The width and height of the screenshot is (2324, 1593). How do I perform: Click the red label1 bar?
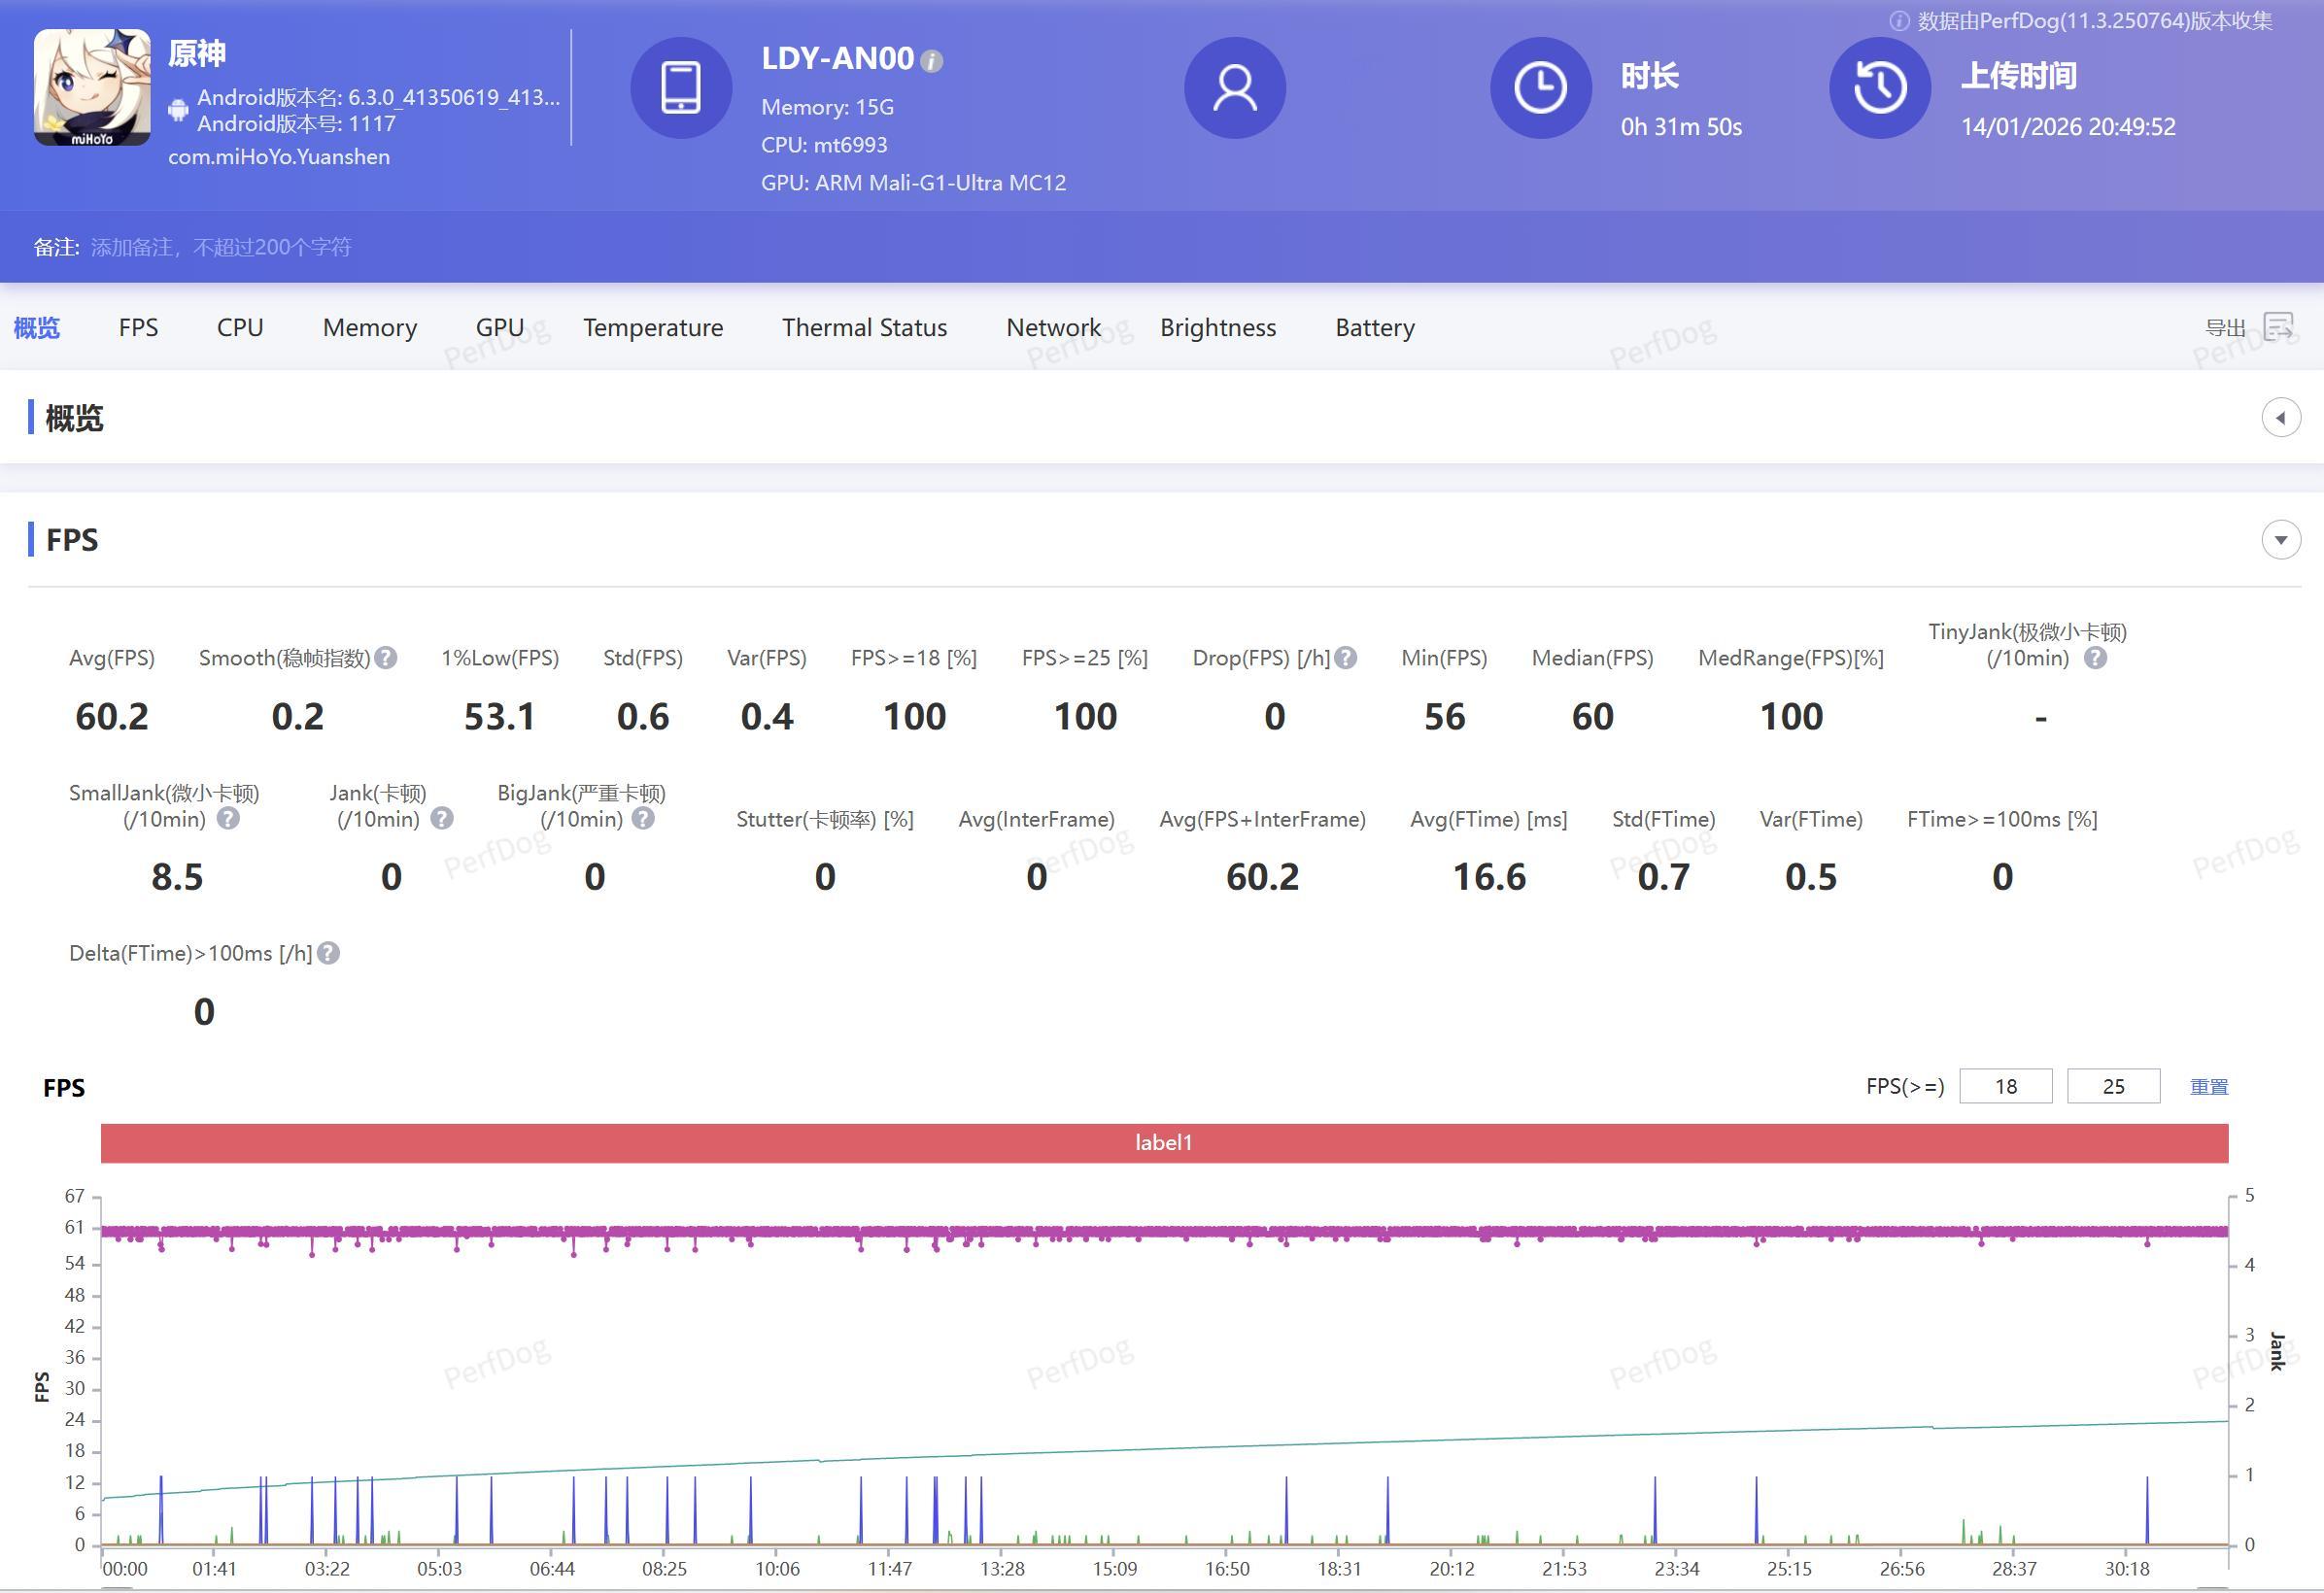(x=1164, y=1143)
